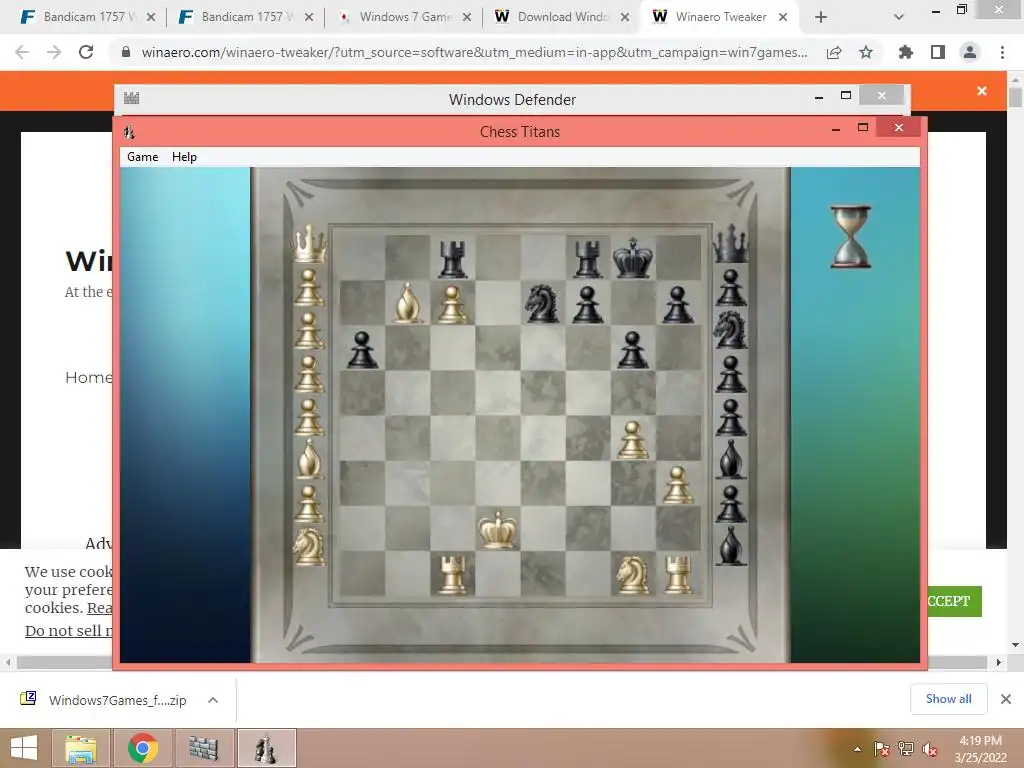This screenshot has height=768, width=1024.
Task: Dismiss the orange banner with its X
Action: click(982, 91)
